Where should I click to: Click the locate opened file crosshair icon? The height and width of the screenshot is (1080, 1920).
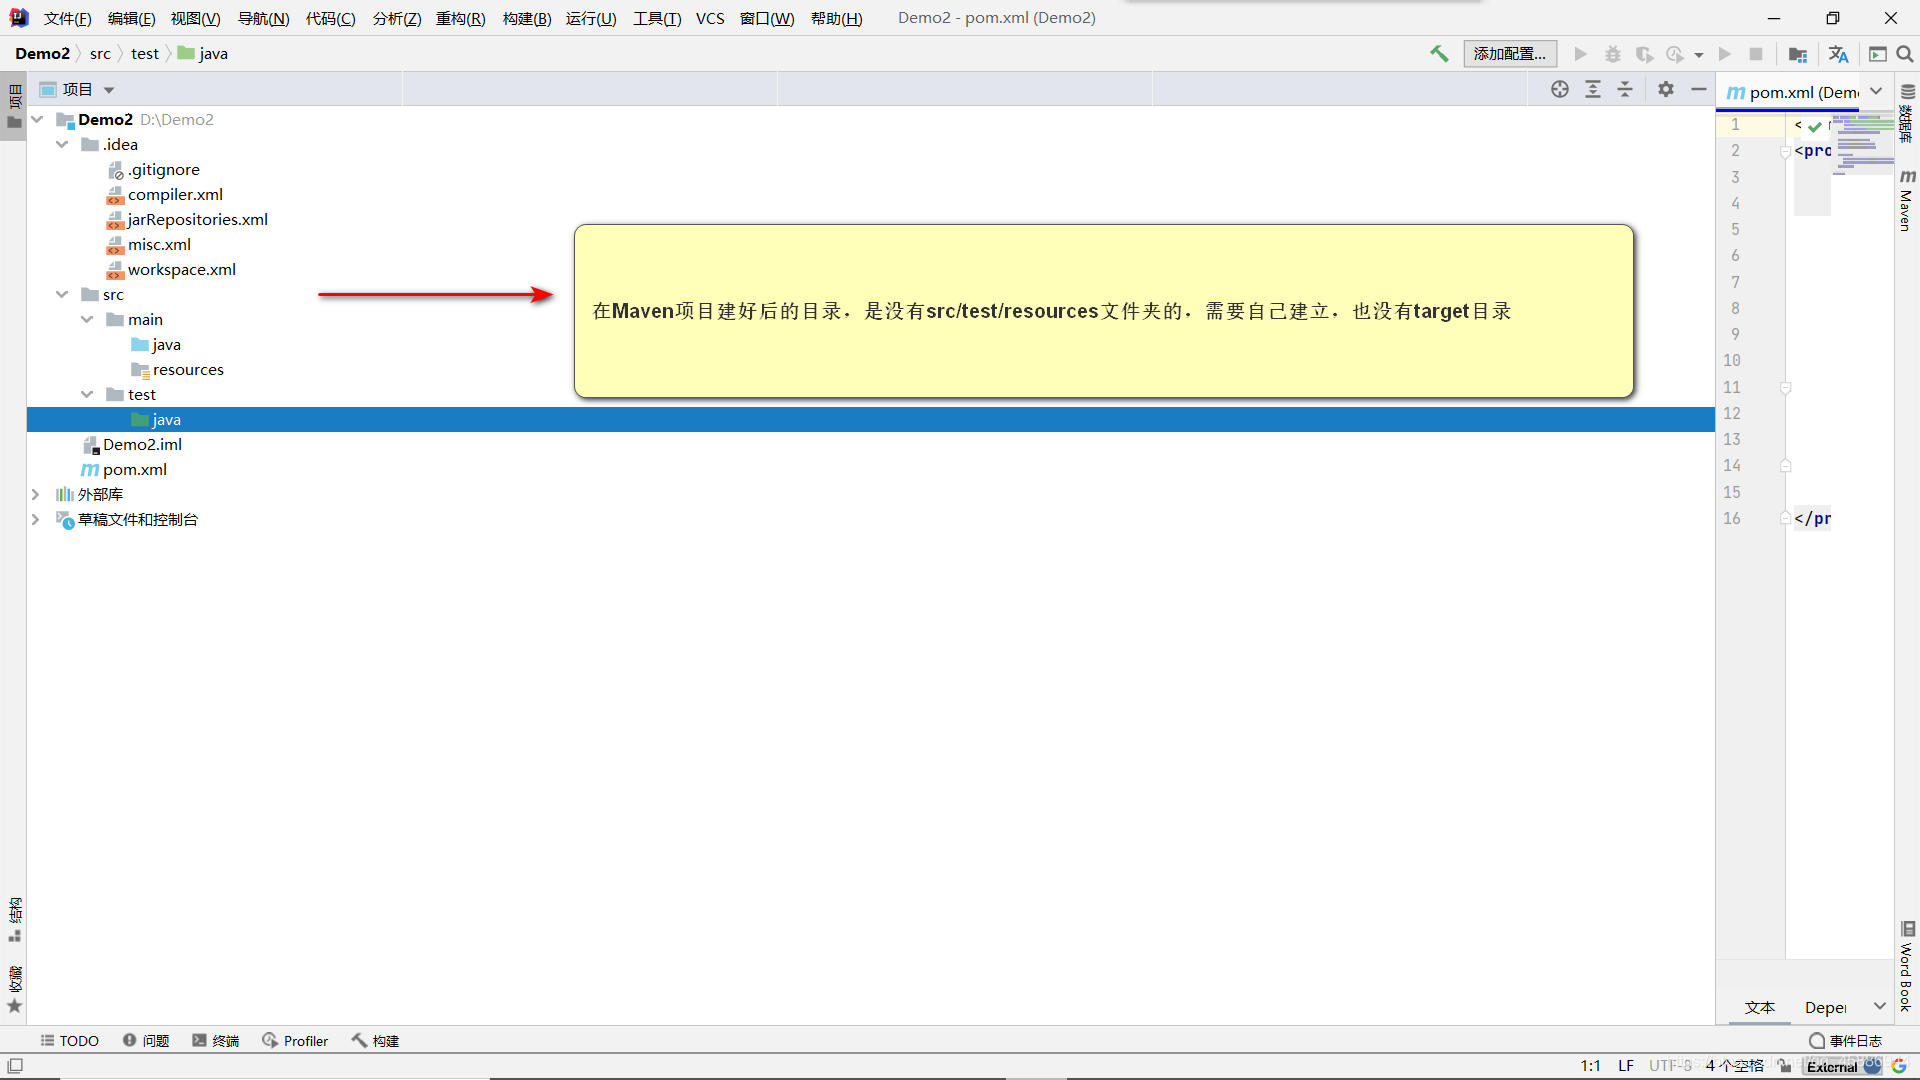tap(1560, 89)
